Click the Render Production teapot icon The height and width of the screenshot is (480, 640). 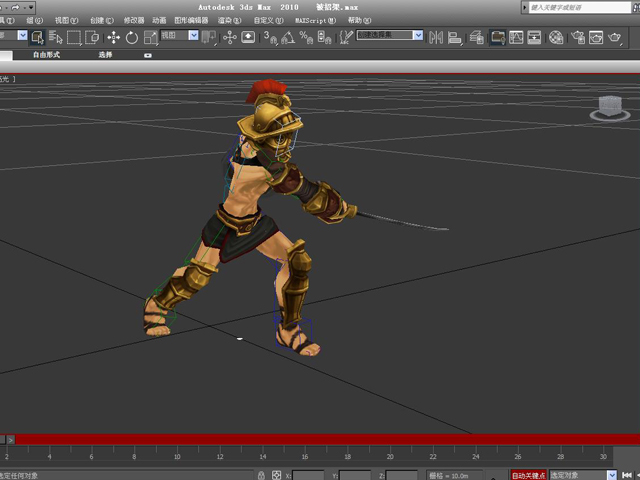[615, 38]
